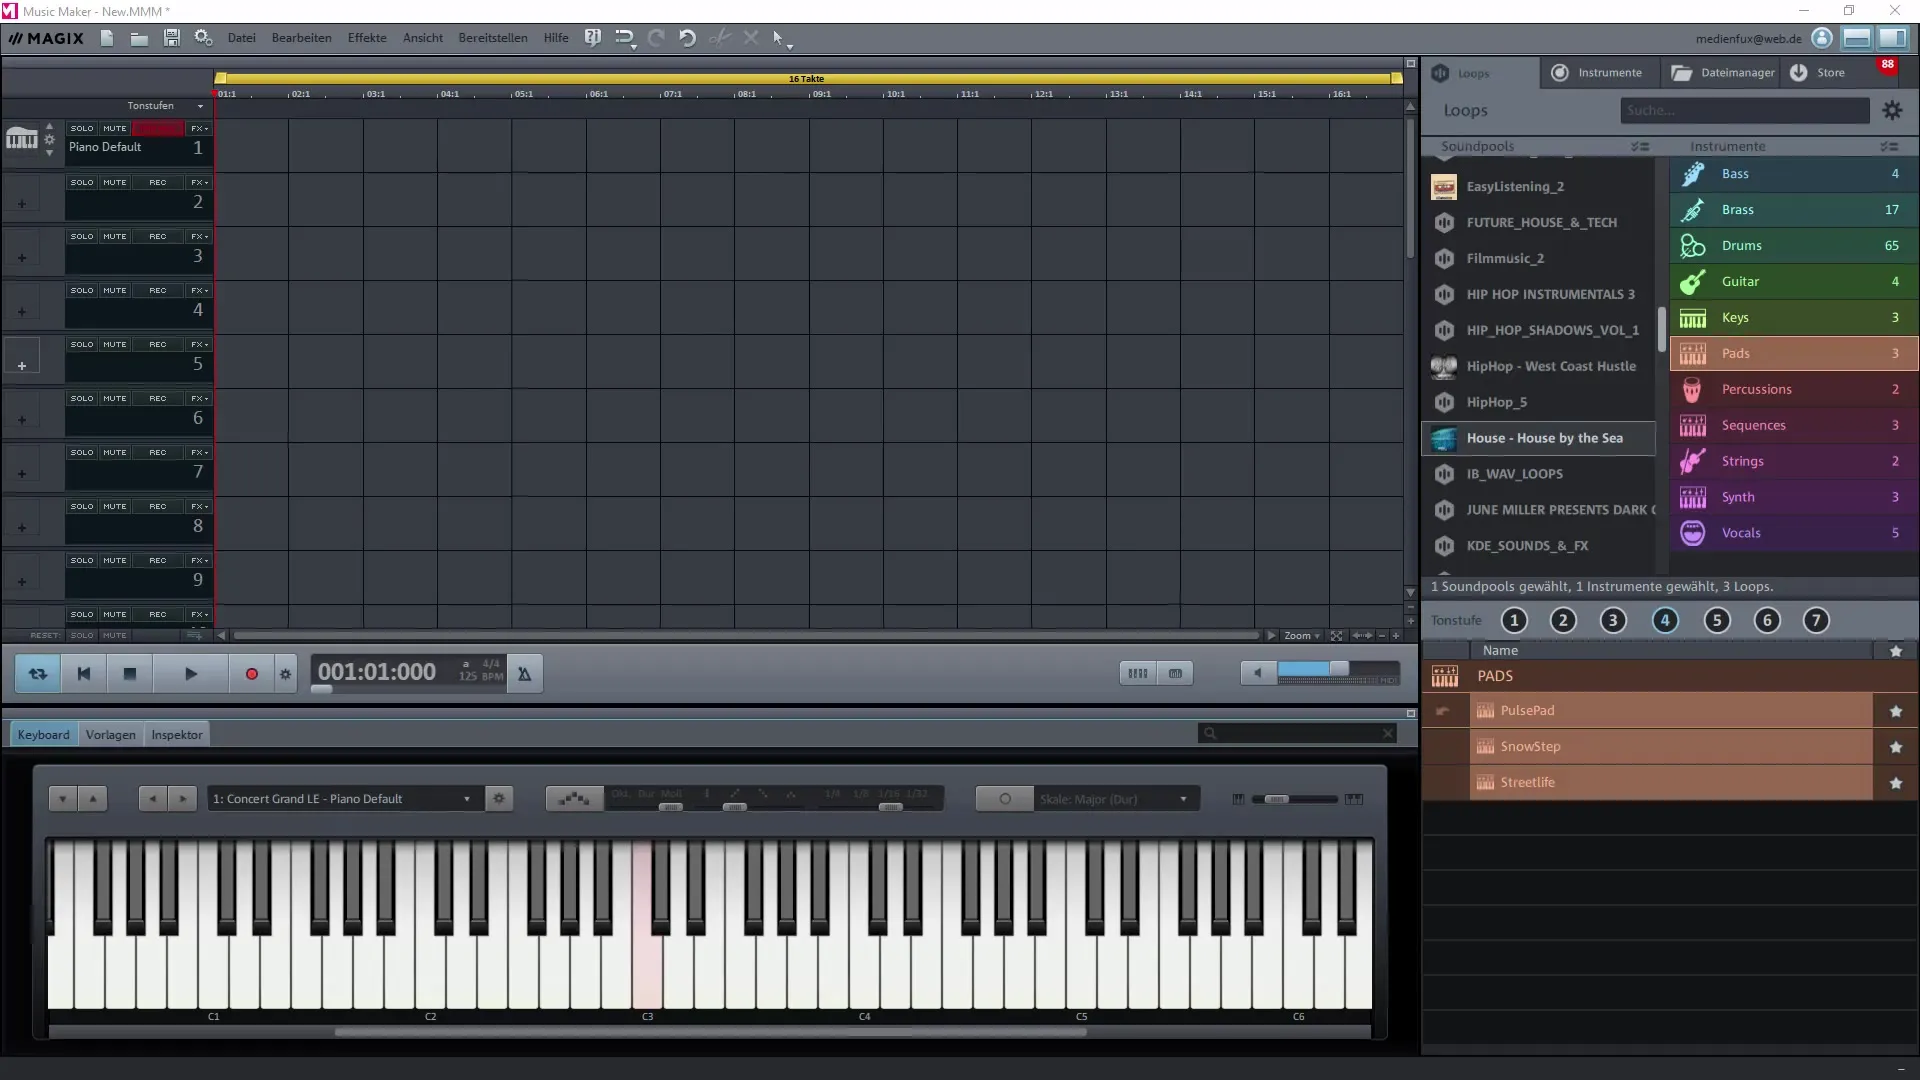Open a project with the folder icon
This screenshot has width=1920, height=1080.
click(139, 38)
